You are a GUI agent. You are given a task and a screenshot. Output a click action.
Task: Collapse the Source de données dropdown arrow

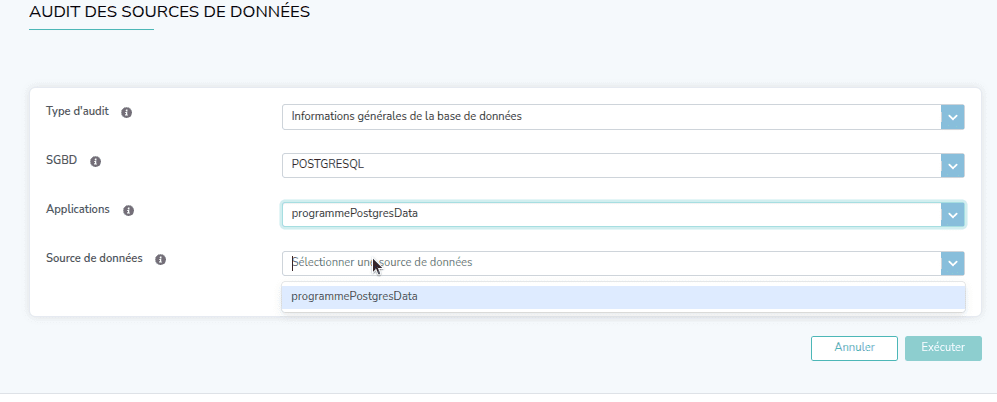pos(952,263)
